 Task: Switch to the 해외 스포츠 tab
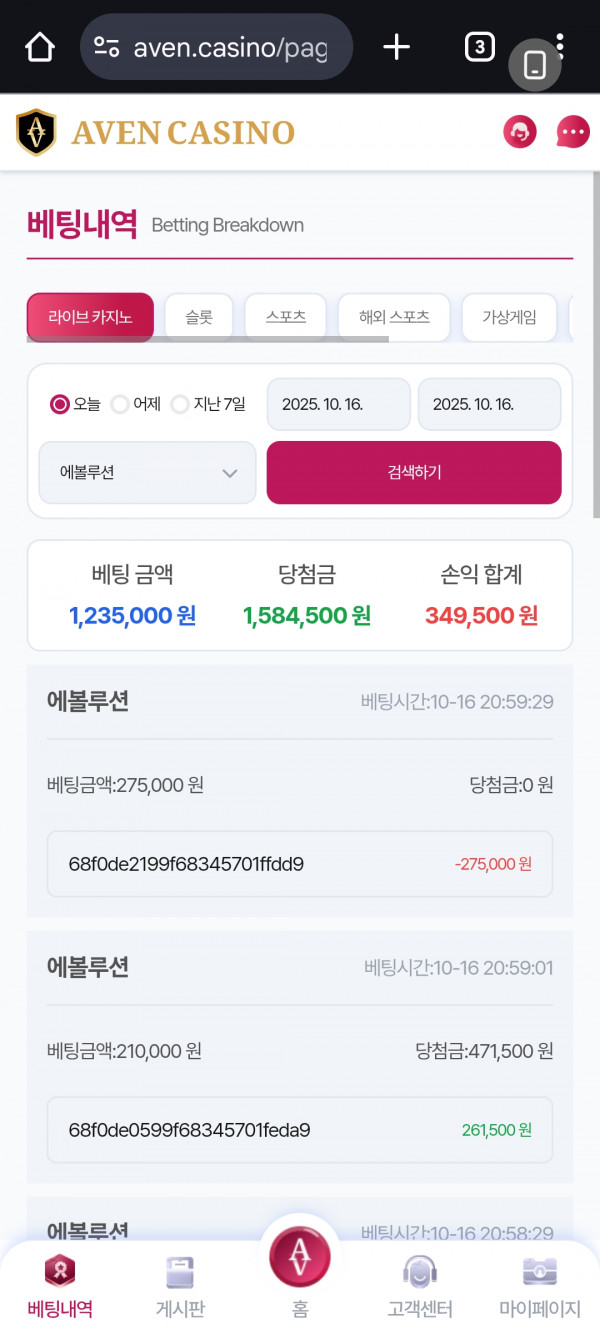click(x=394, y=317)
